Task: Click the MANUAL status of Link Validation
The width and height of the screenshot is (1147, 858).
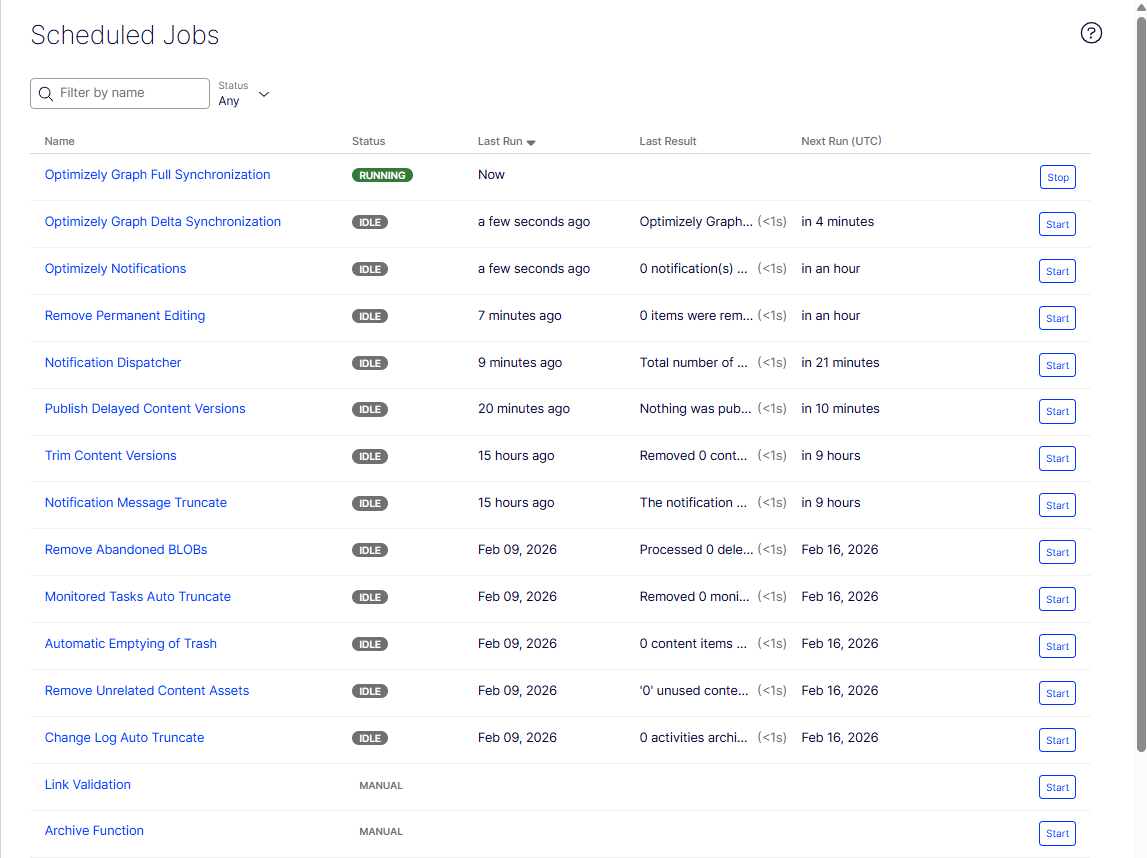Action: click(x=381, y=785)
